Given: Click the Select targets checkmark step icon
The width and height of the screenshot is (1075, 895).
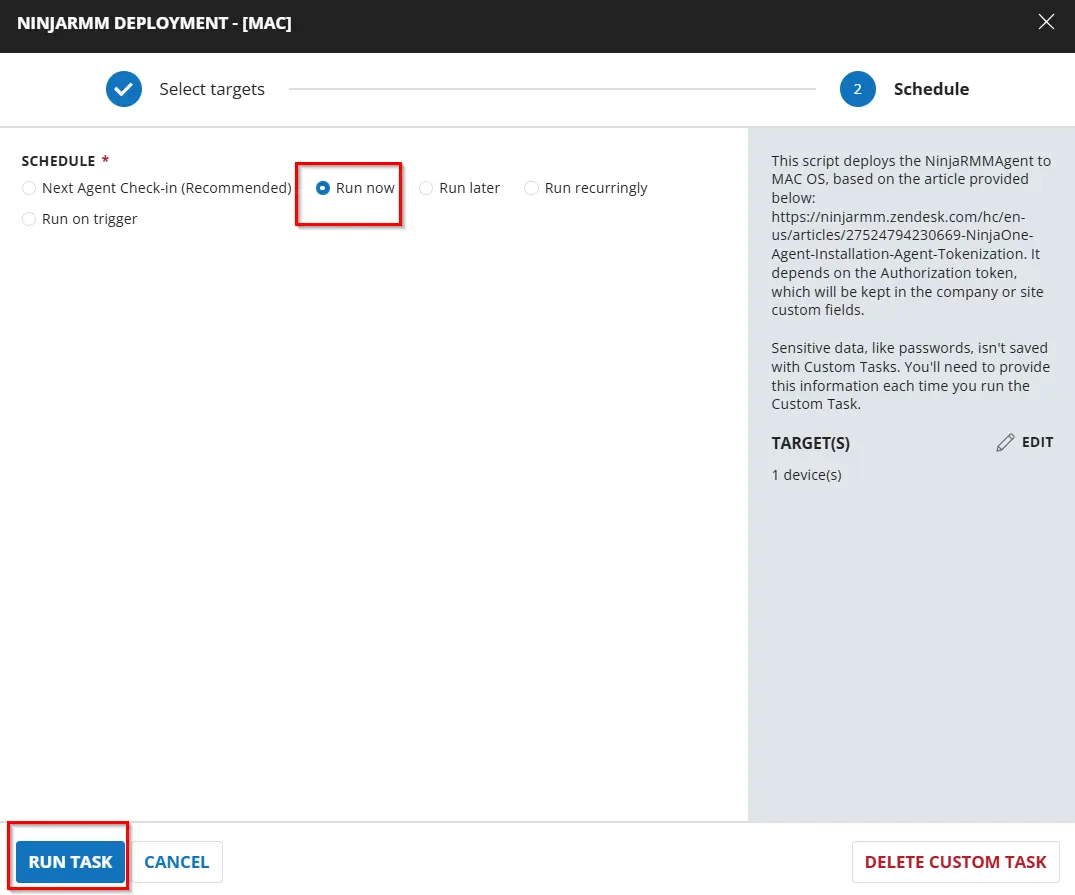Looking at the screenshot, I should 124,89.
